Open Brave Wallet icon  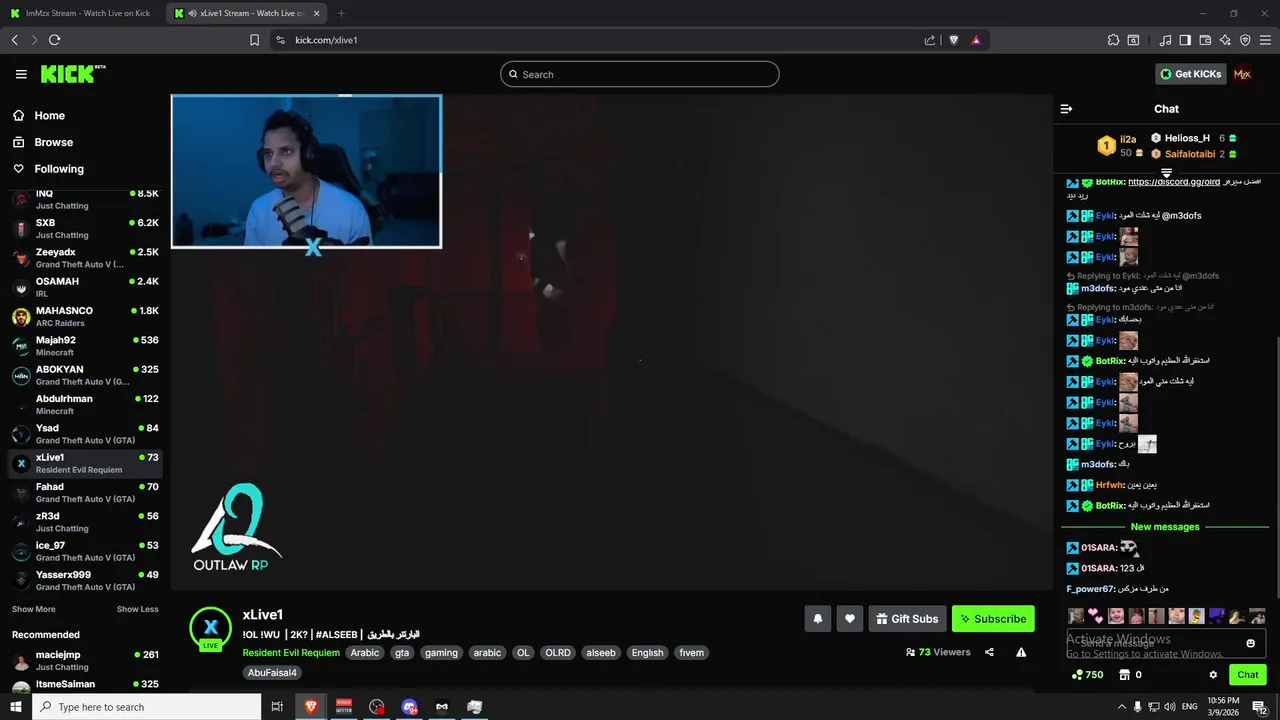click(x=1205, y=40)
